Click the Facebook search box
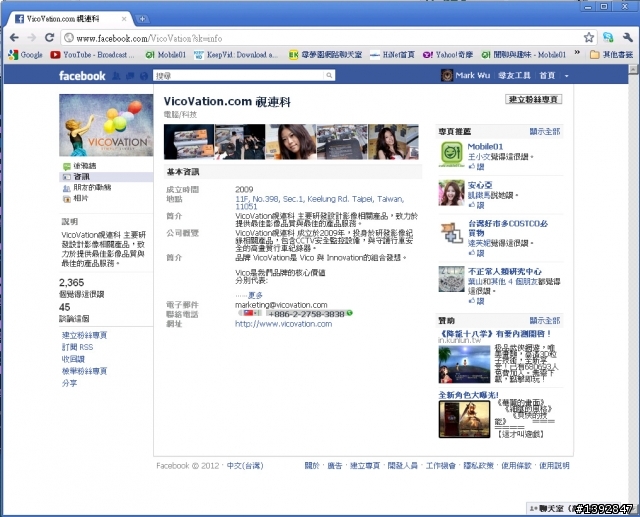Image resolution: width=640 pixels, height=517 pixels. tap(239, 75)
